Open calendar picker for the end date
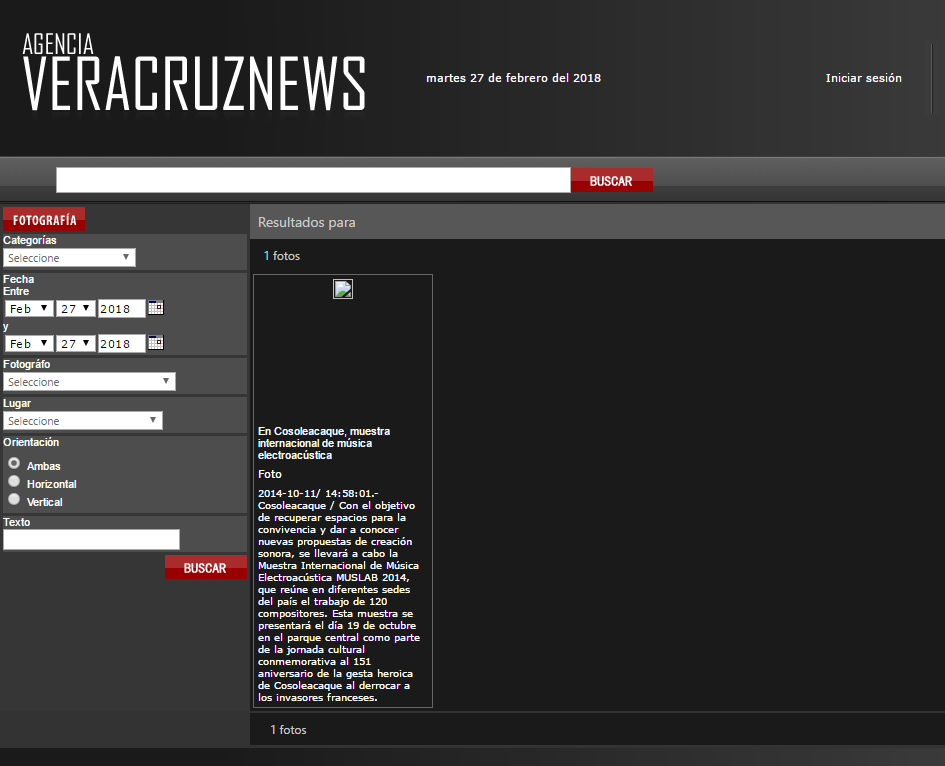This screenshot has width=945, height=766. pyautogui.click(x=155, y=343)
